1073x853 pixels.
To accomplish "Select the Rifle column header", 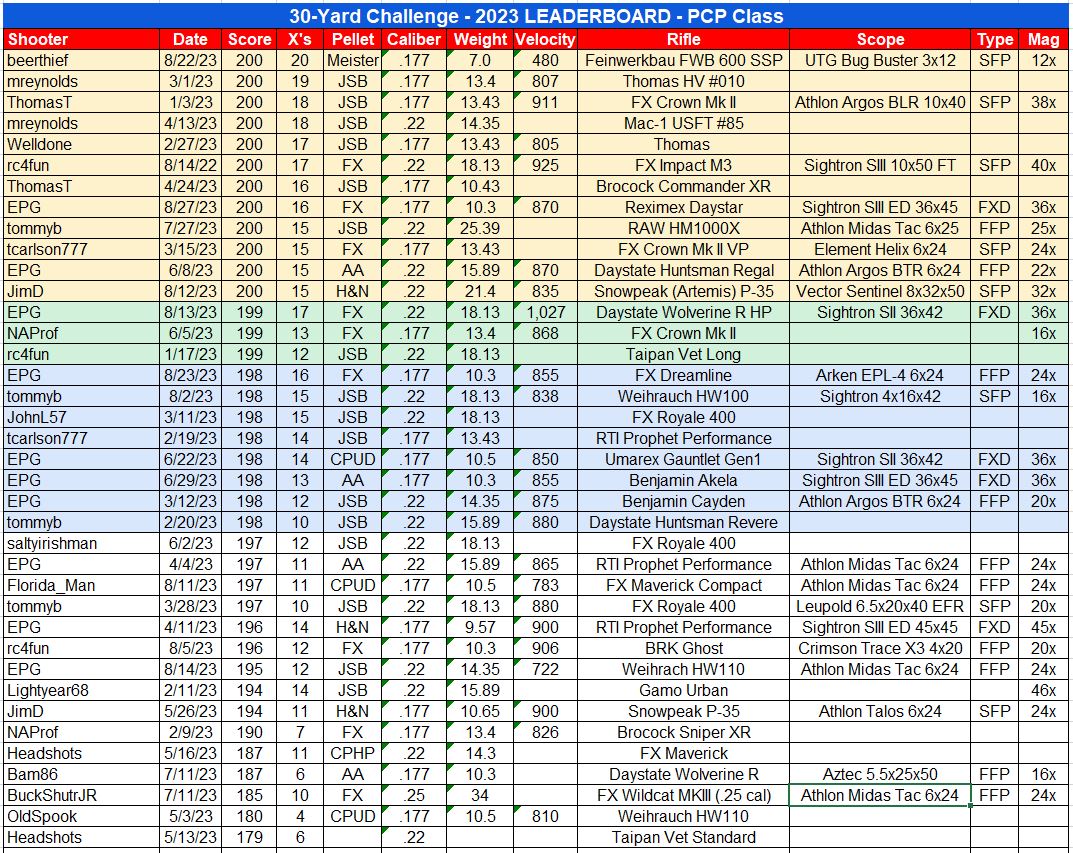I will pos(683,39).
